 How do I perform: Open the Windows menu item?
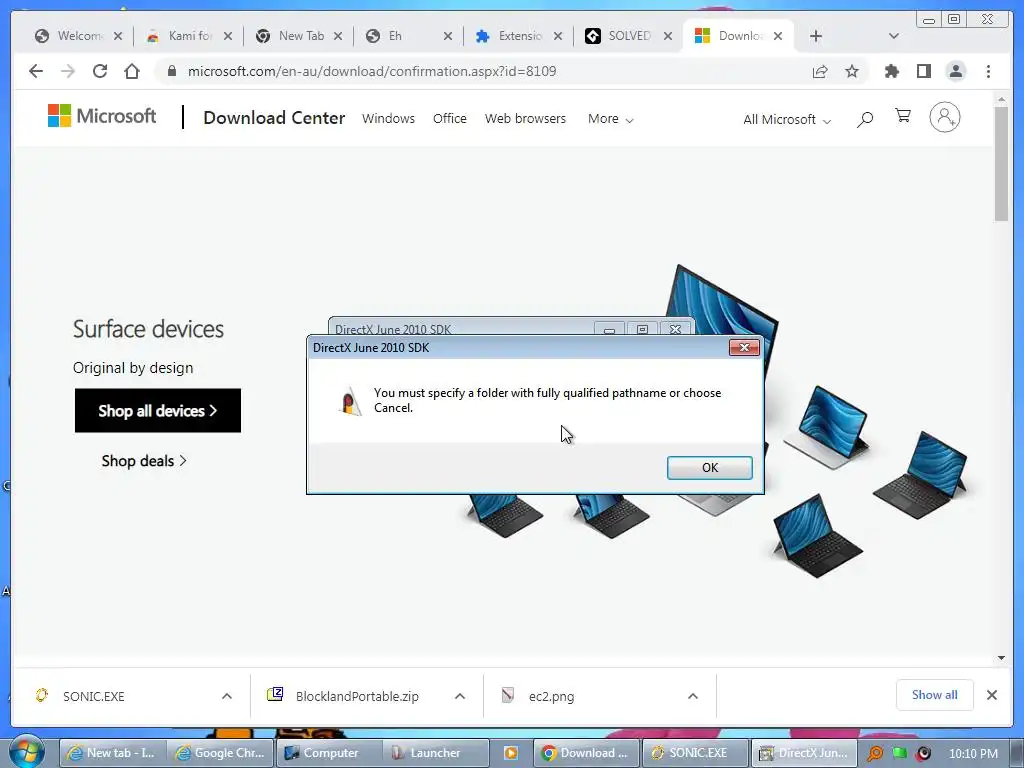[389, 119]
